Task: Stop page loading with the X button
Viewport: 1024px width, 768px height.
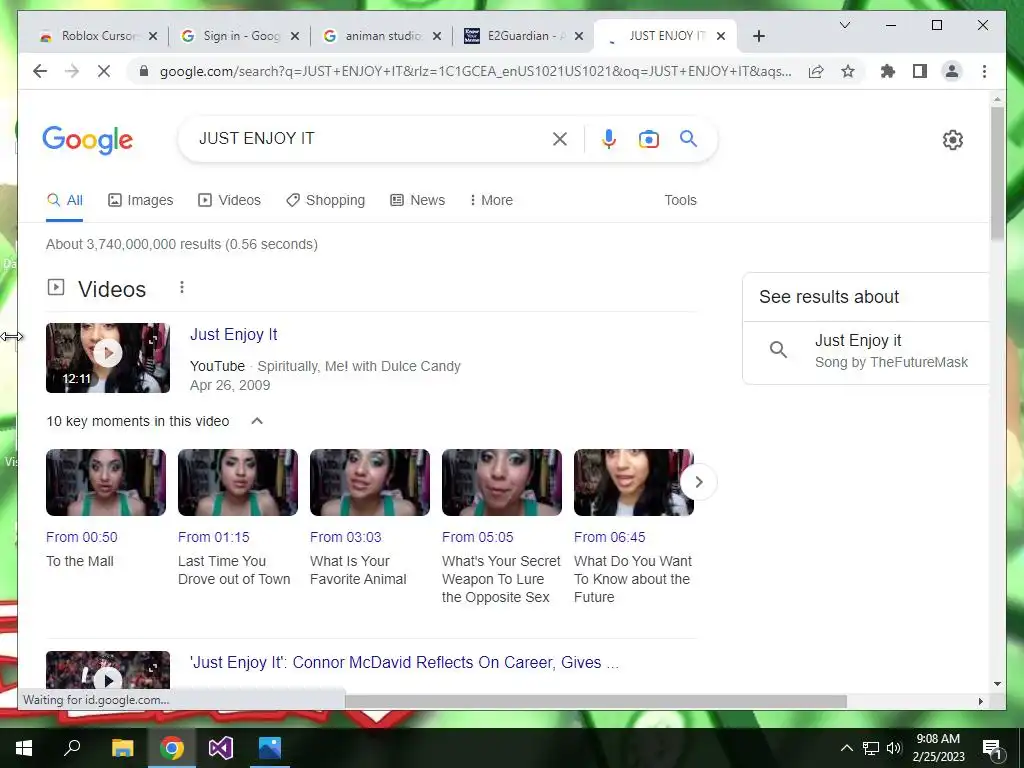Action: click(104, 71)
